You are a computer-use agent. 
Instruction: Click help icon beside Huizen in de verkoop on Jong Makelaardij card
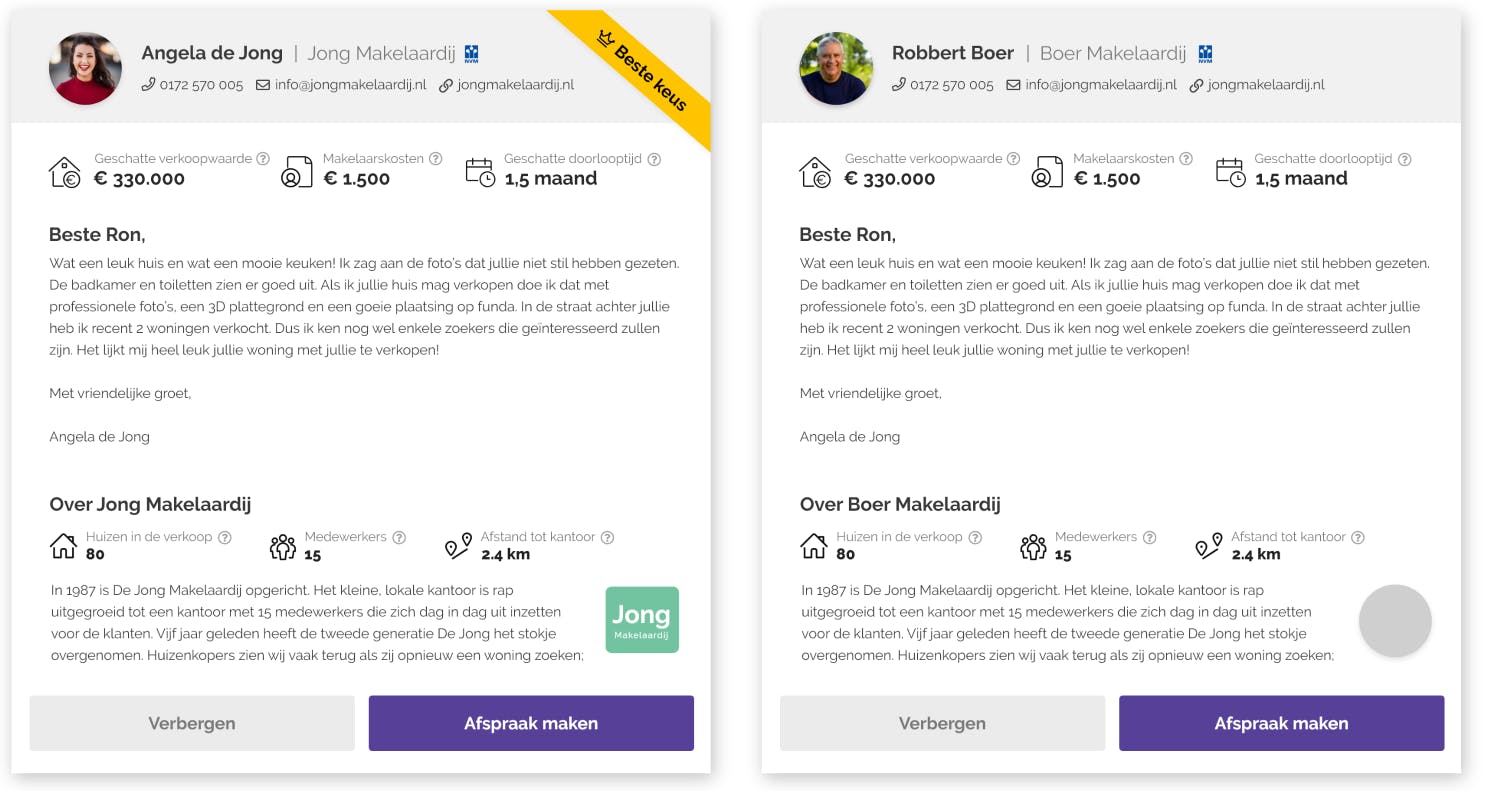225,537
